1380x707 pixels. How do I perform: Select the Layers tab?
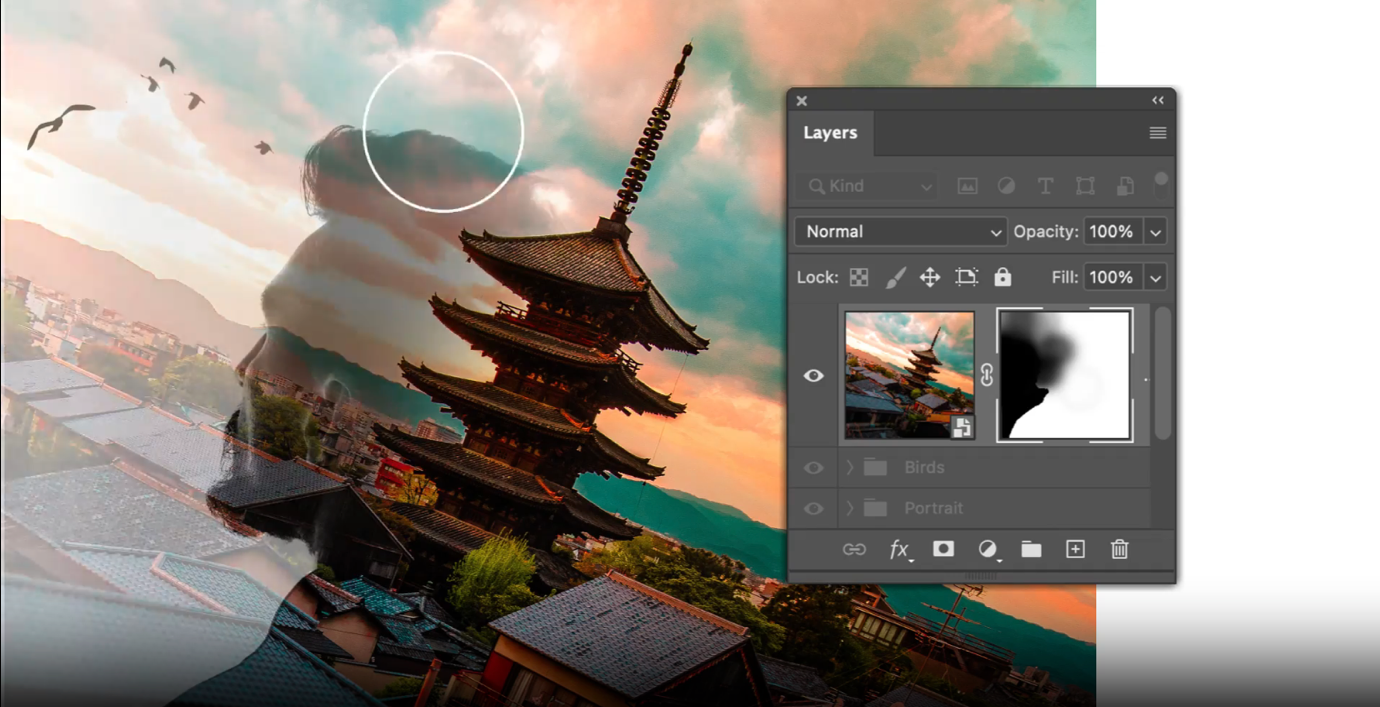pyautogui.click(x=830, y=132)
